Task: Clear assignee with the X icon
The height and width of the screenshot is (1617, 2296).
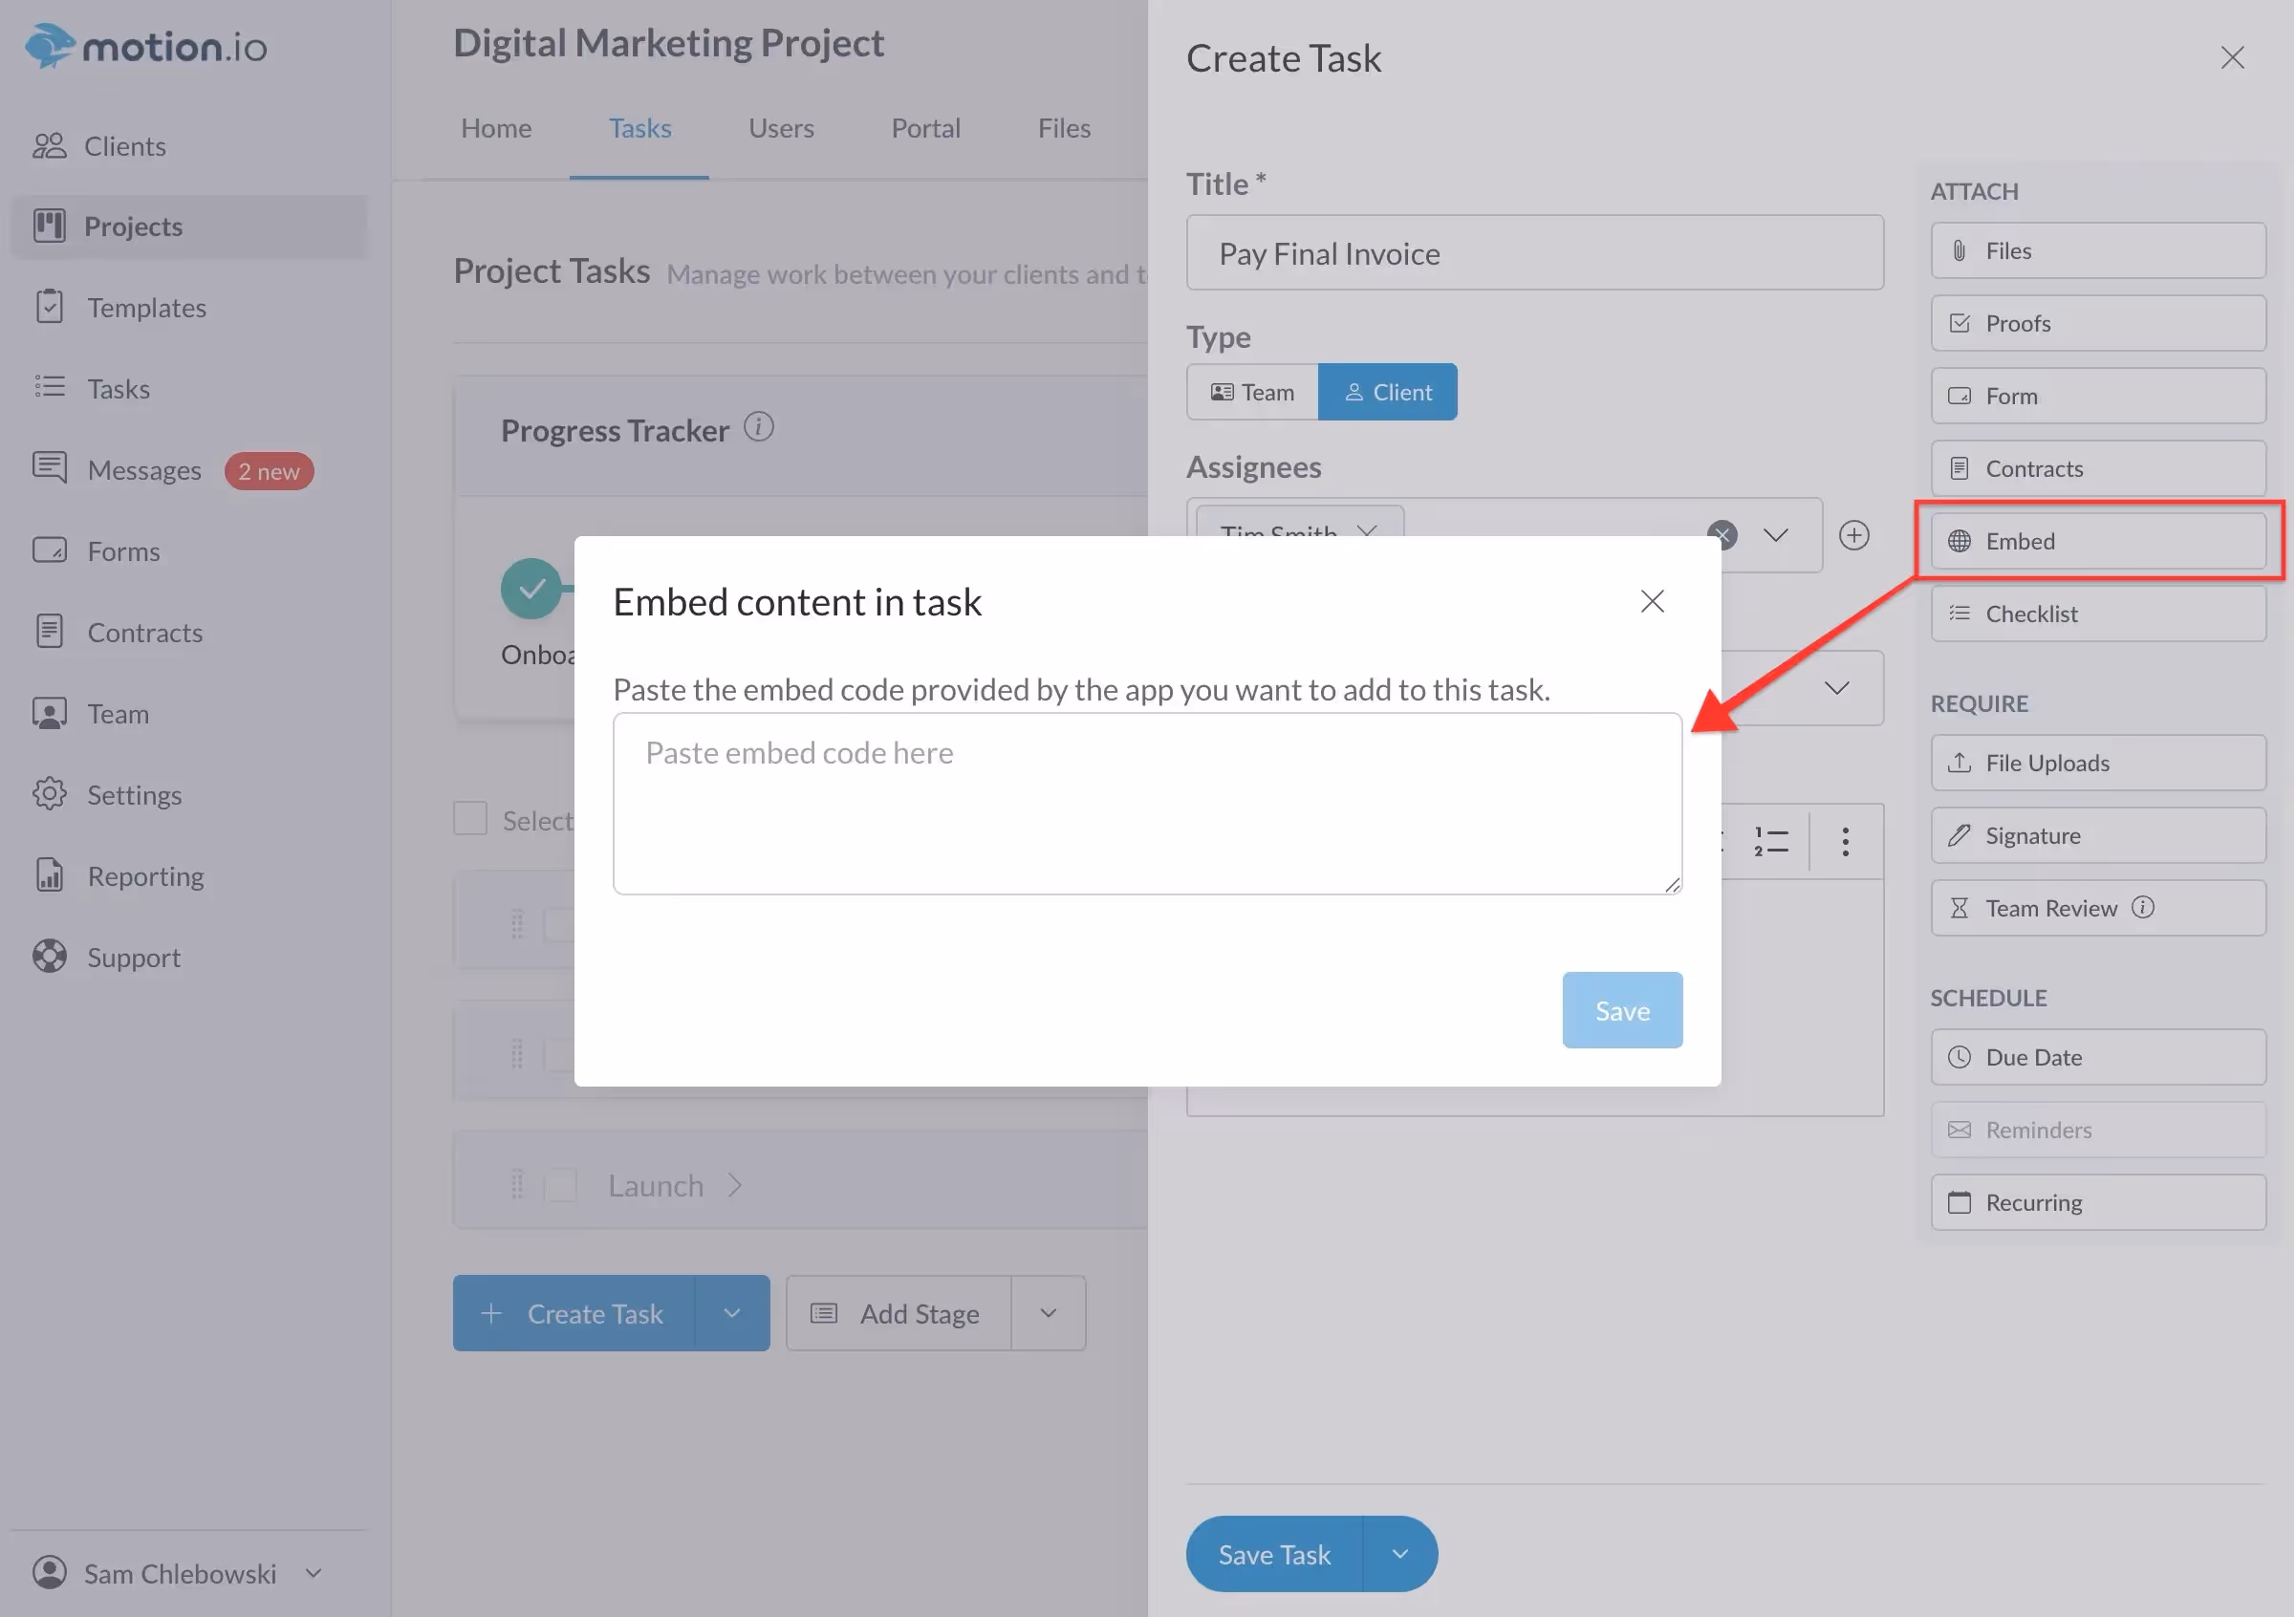Action: [1722, 535]
